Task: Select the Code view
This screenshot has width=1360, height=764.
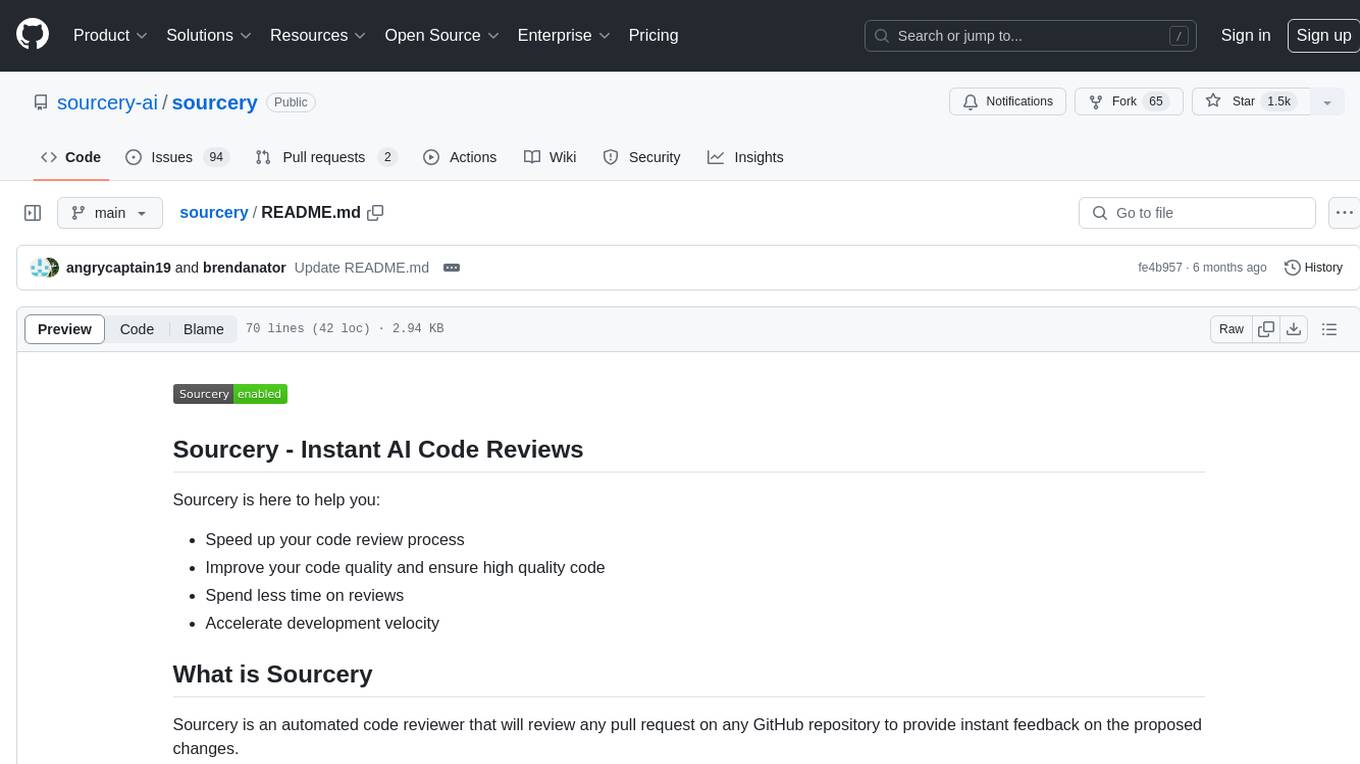Action: (x=137, y=329)
